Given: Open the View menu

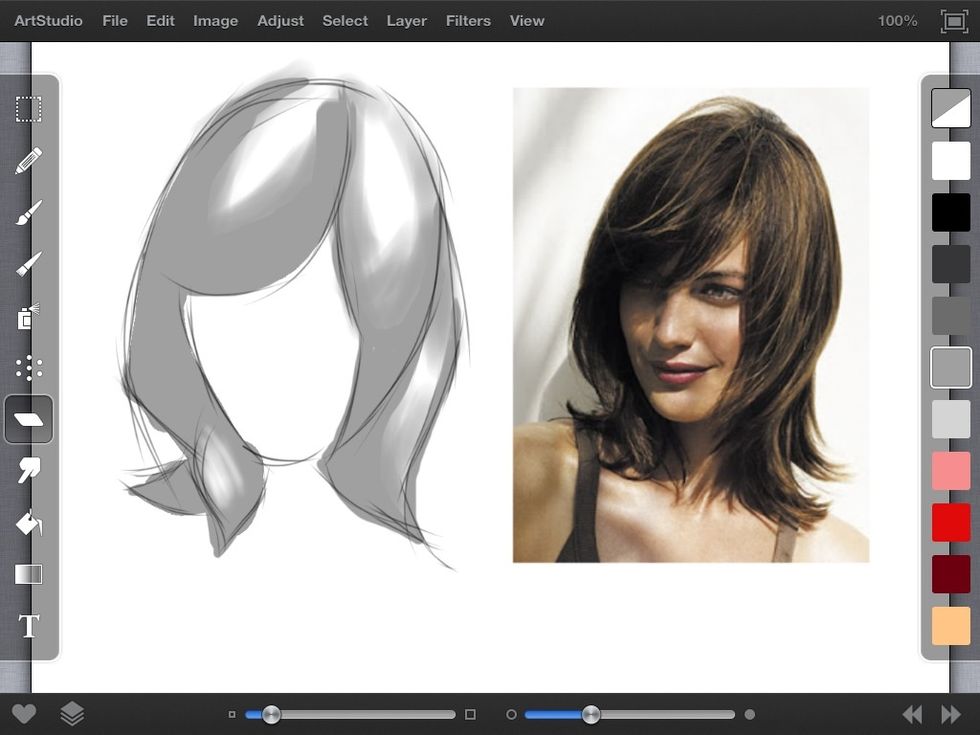Looking at the screenshot, I should coord(527,21).
